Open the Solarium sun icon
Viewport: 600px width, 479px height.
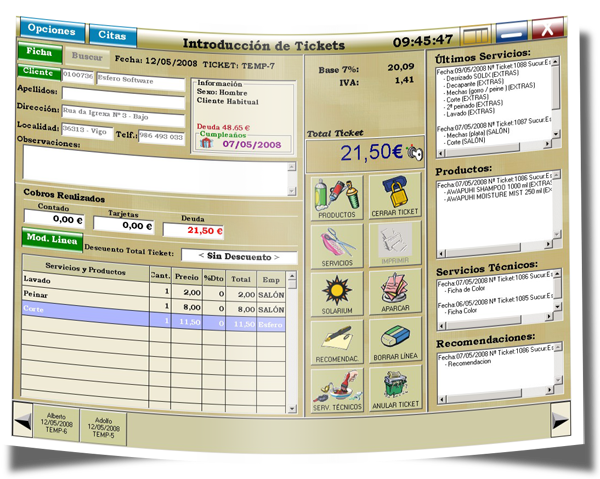(x=337, y=294)
